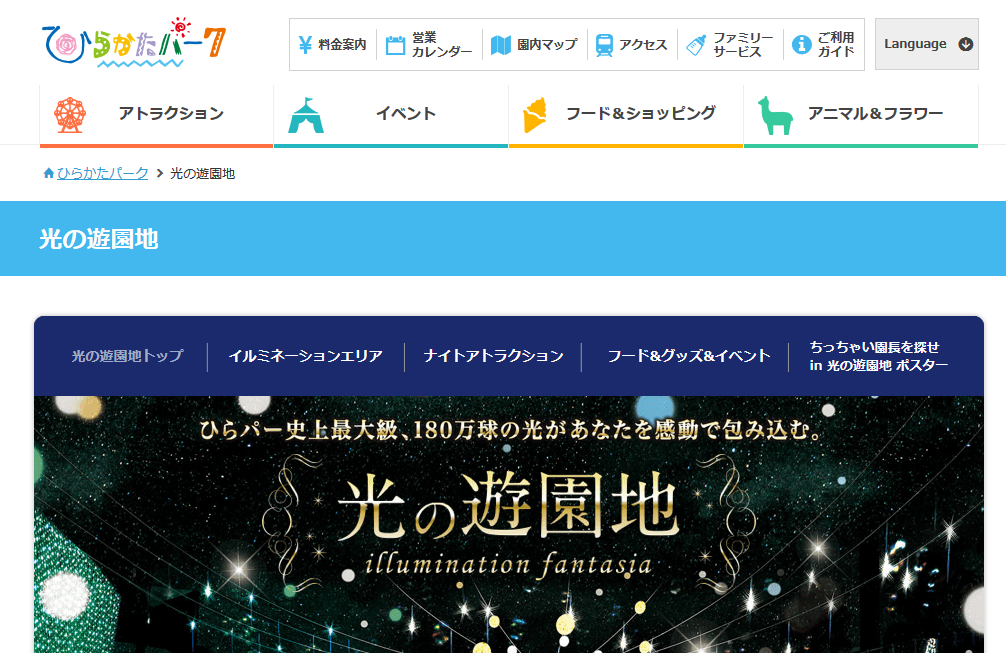1006x653 pixels.
Task: Click the circus tent event icon
Action: 306,115
